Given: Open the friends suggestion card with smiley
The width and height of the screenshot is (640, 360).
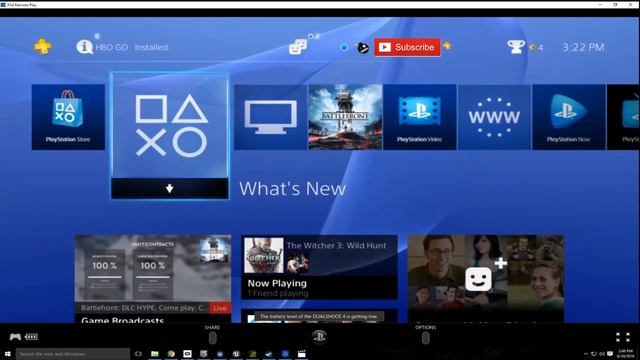Looking at the screenshot, I should pyautogui.click(x=486, y=279).
